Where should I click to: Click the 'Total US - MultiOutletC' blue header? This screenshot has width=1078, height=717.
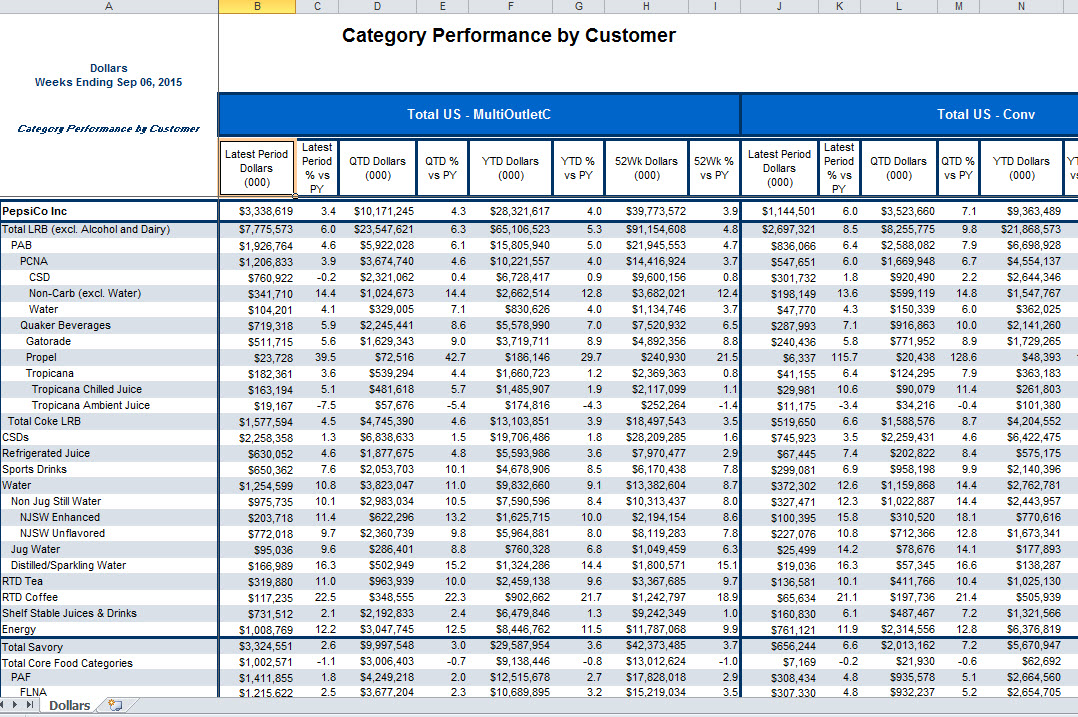(x=479, y=114)
